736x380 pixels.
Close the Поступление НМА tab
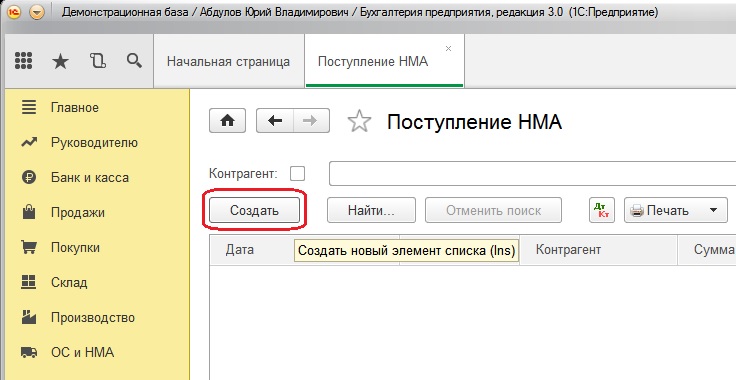tap(448, 48)
